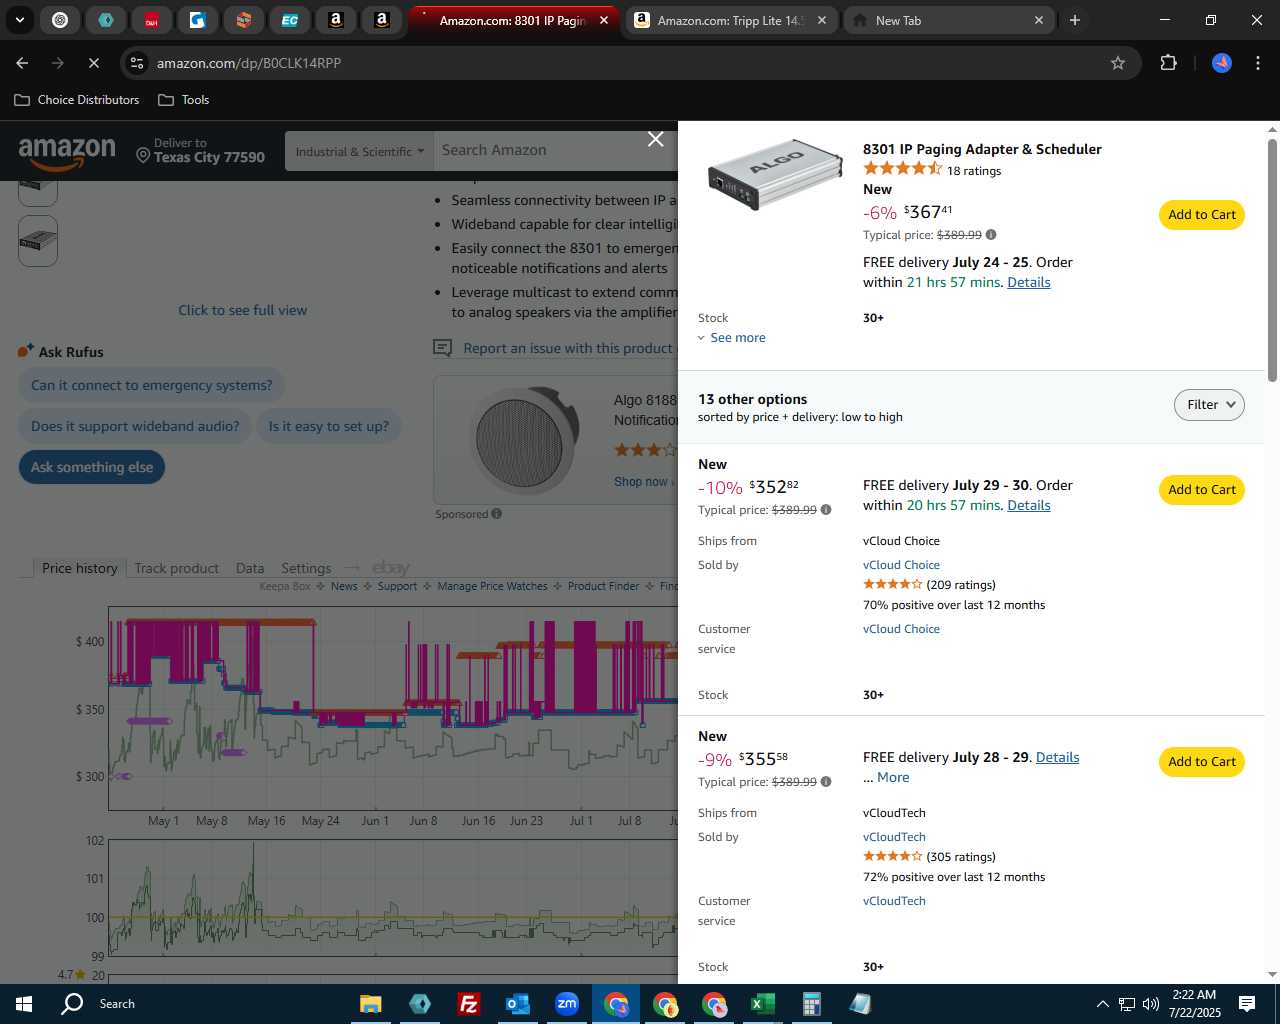Close the offers side panel with X
This screenshot has height=1024, width=1280.
click(x=656, y=139)
